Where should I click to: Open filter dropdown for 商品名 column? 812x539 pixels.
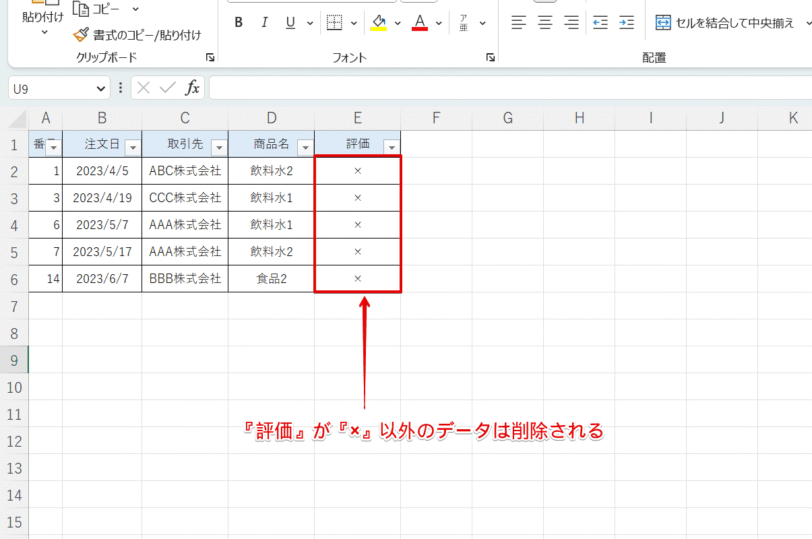coord(306,148)
